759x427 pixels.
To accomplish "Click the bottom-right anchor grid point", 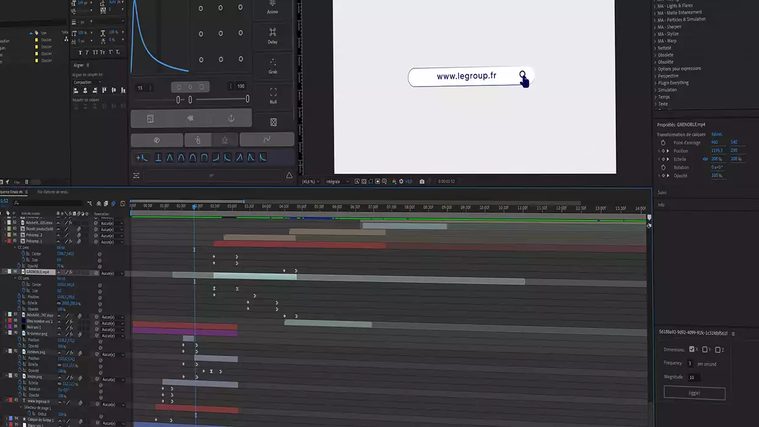I will [240, 59].
